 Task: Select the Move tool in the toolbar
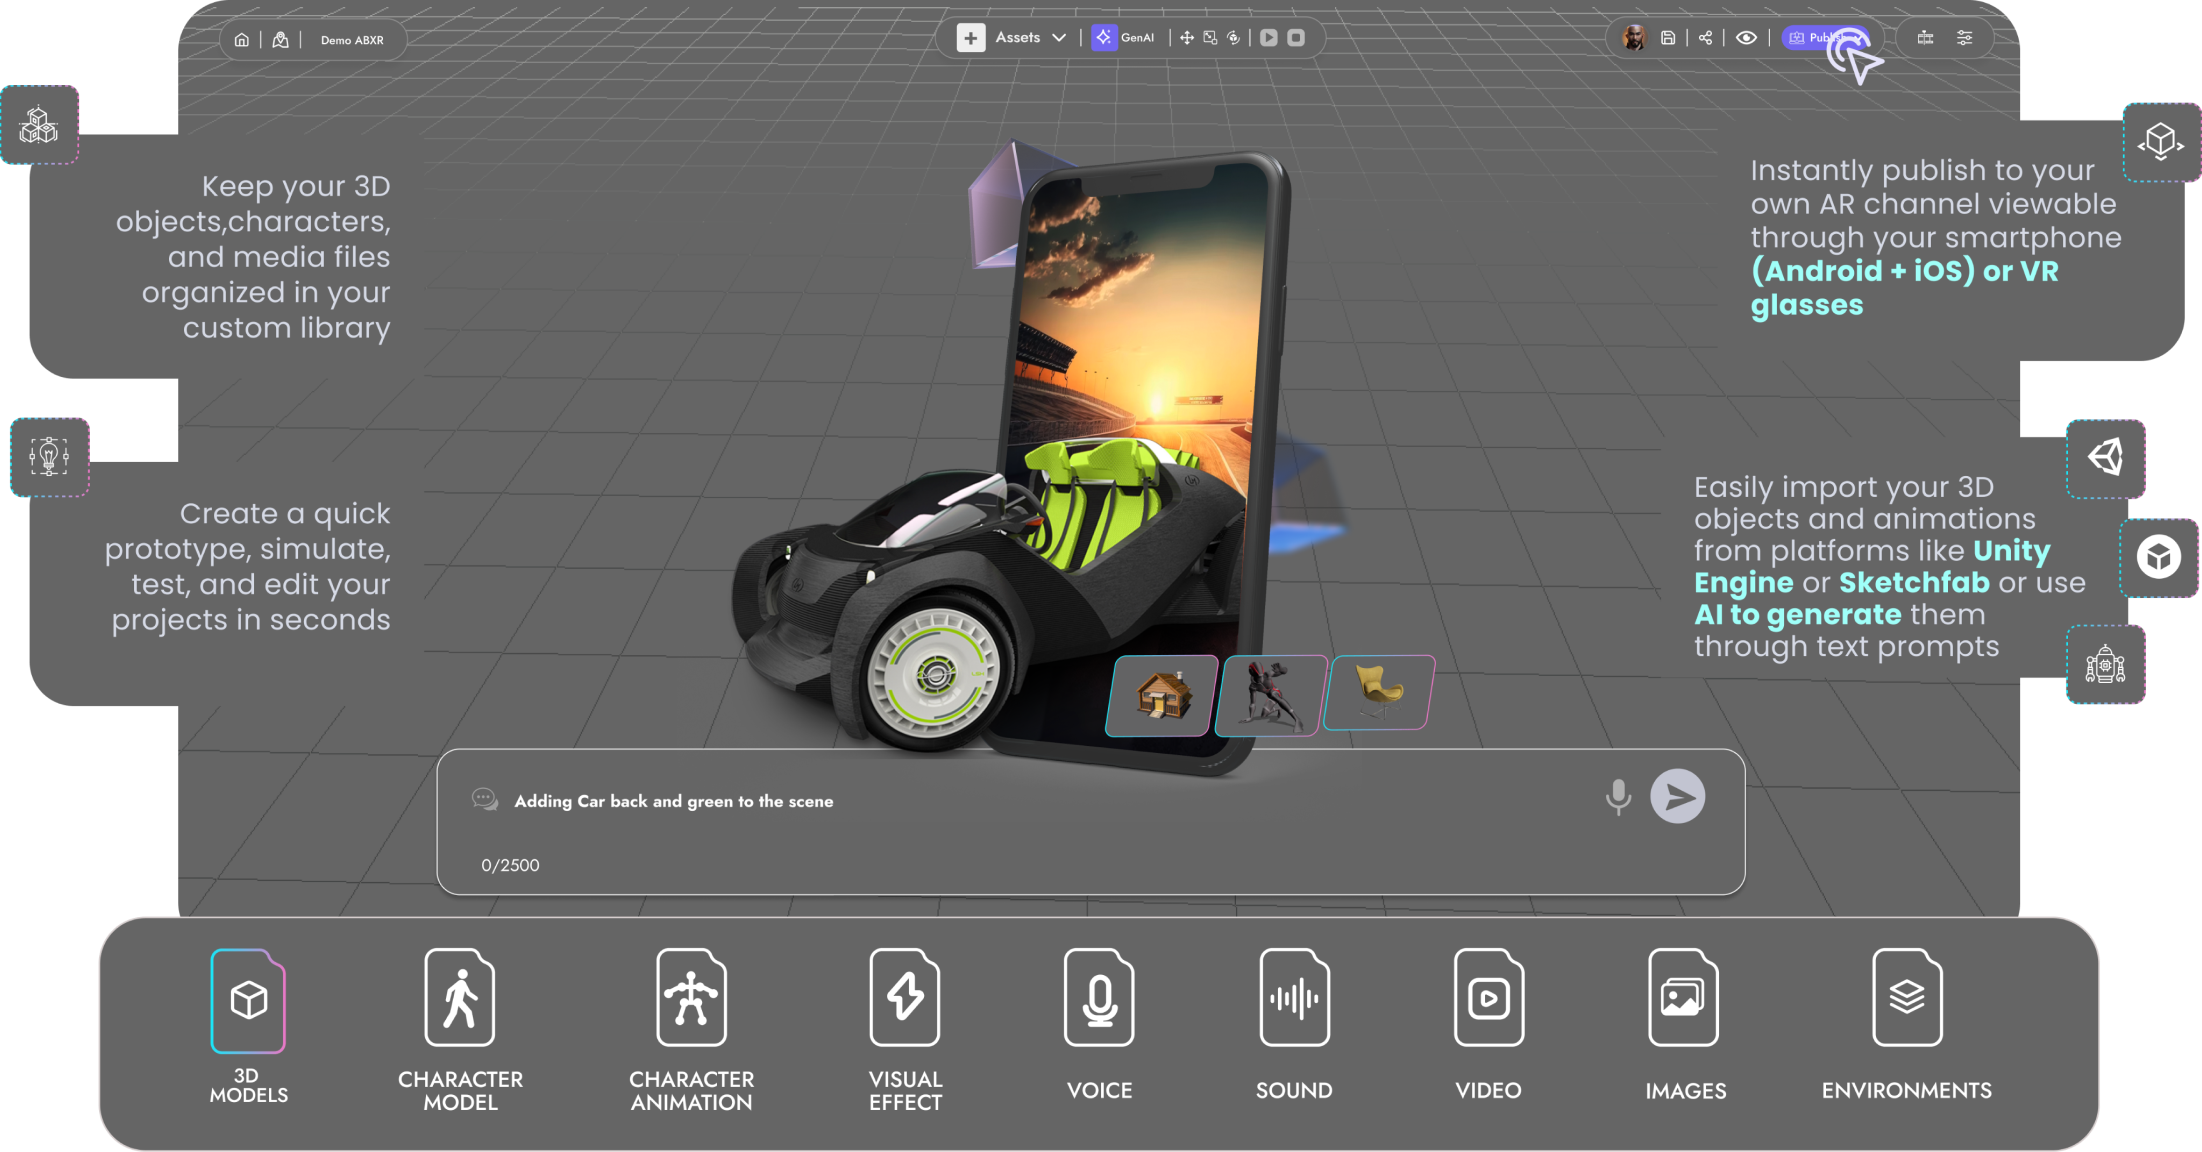pyautogui.click(x=1187, y=38)
